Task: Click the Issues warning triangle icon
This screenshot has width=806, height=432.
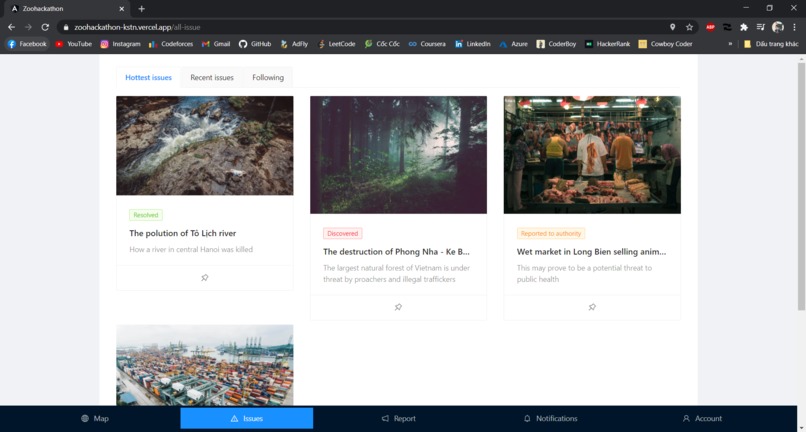Action: 234,419
